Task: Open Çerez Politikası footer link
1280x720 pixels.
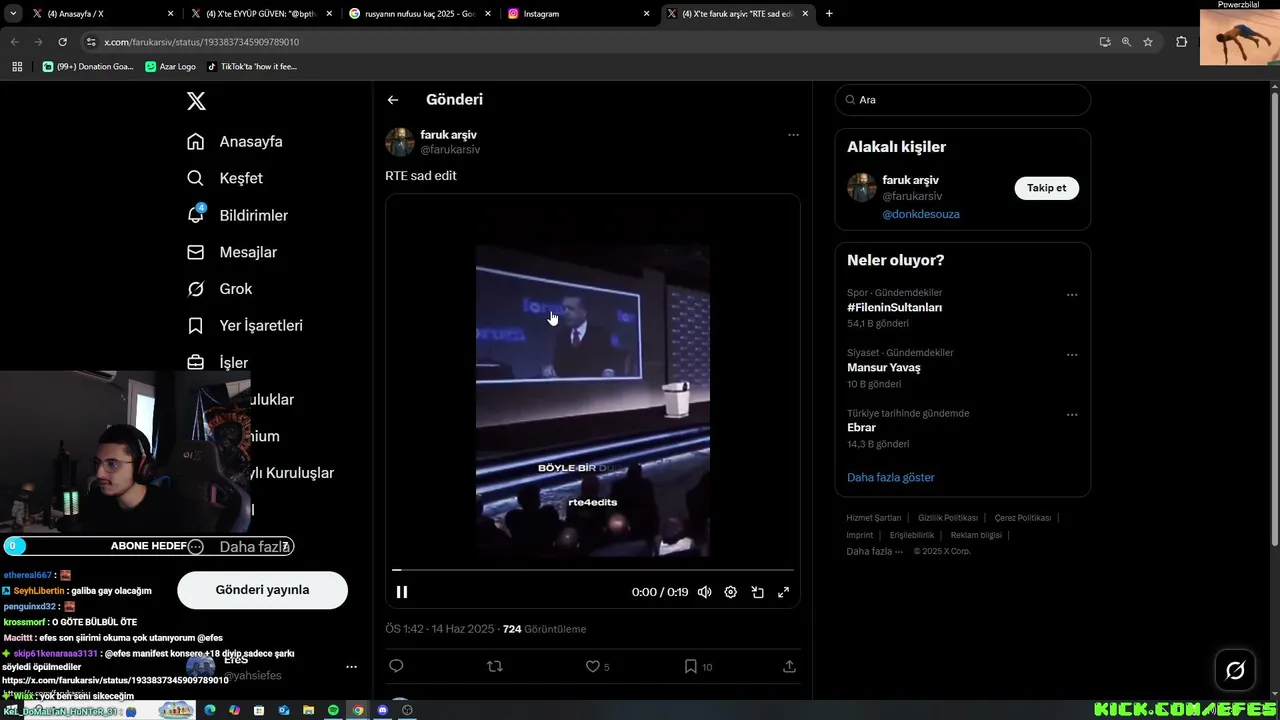Action: tap(1023, 518)
